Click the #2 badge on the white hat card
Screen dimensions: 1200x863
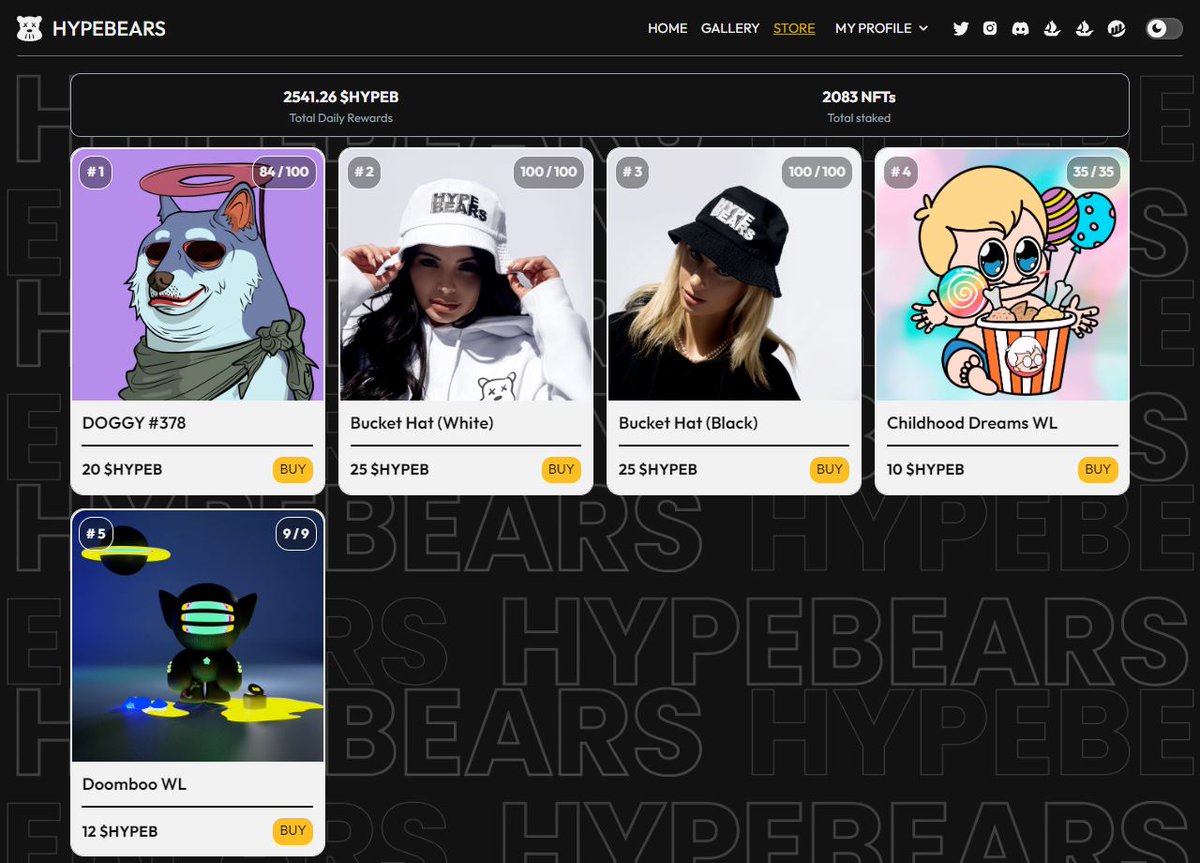(x=364, y=172)
